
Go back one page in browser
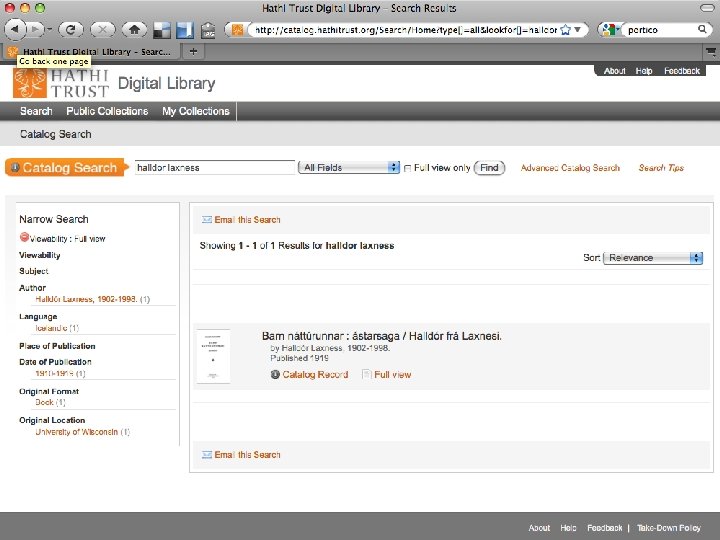tap(15, 29)
